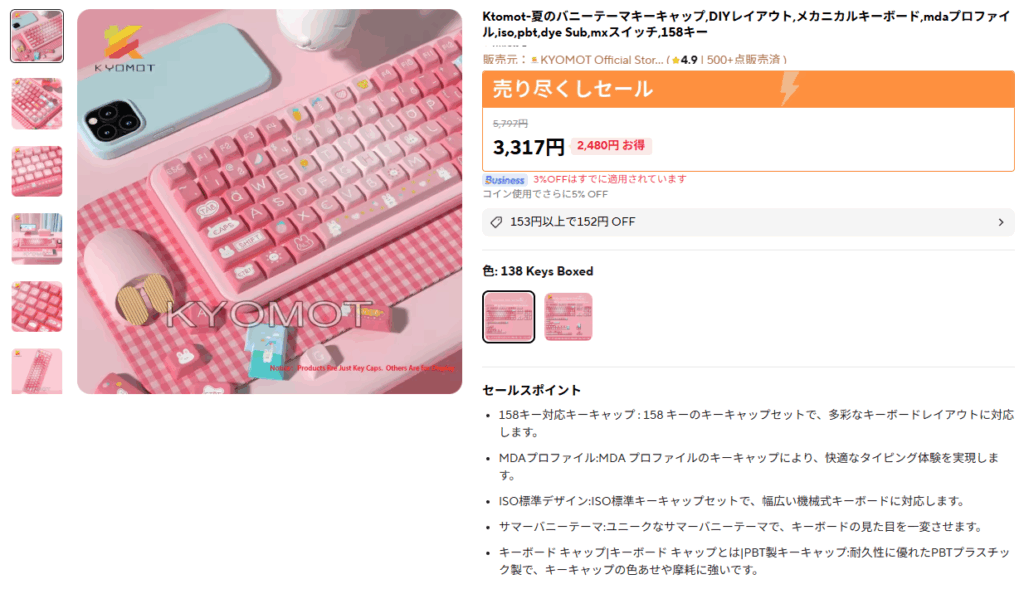Open the 153円以上で152円 OFF coupon row
The image size is (1024, 589).
748,222
